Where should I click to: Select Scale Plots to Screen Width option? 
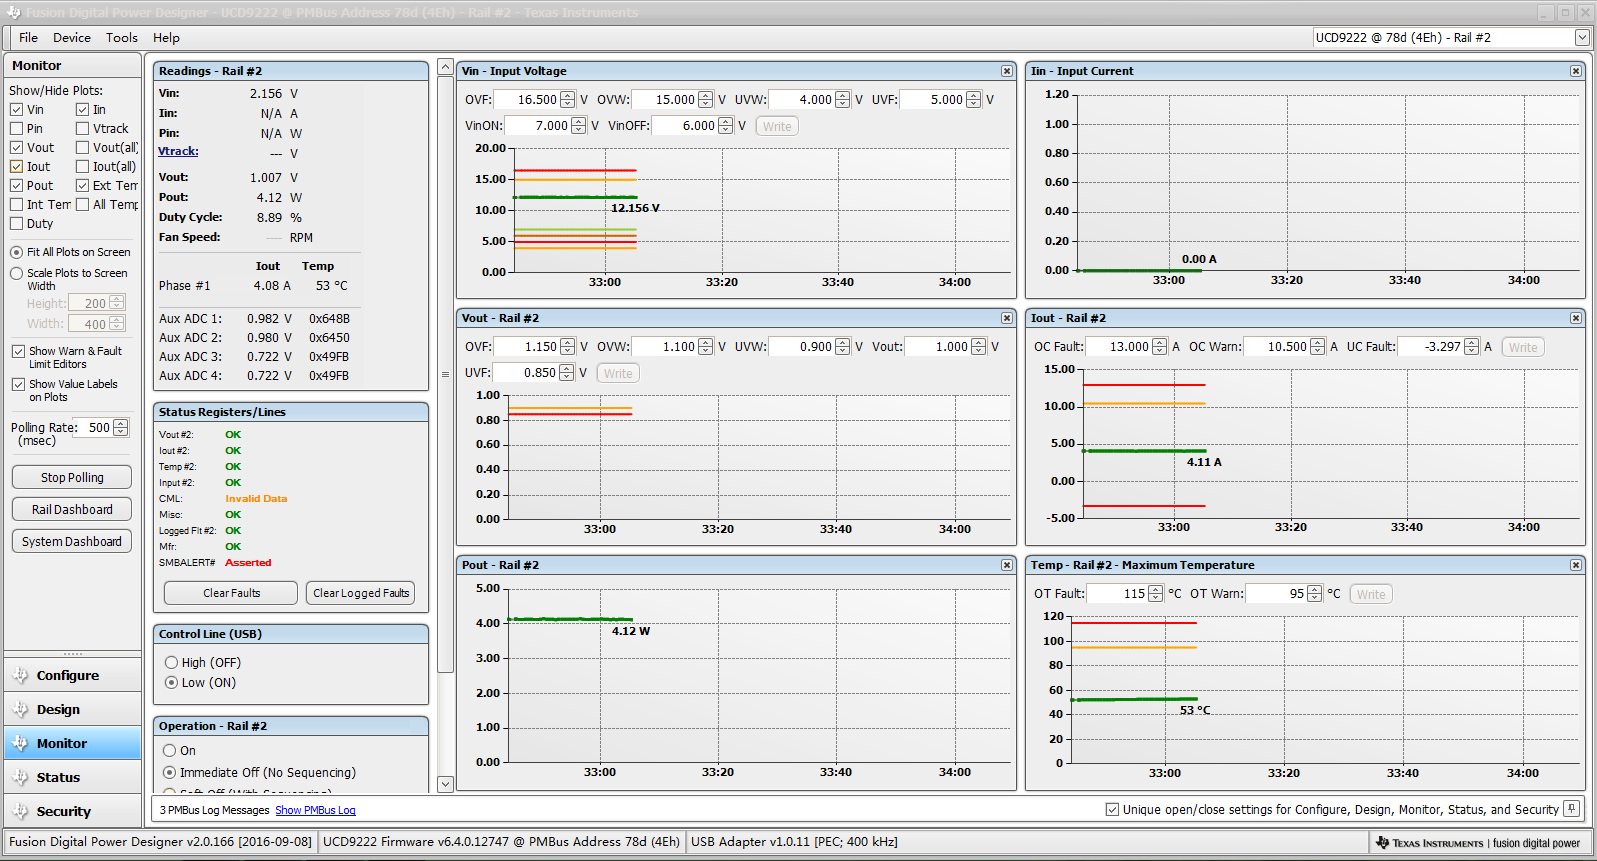coord(16,273)
